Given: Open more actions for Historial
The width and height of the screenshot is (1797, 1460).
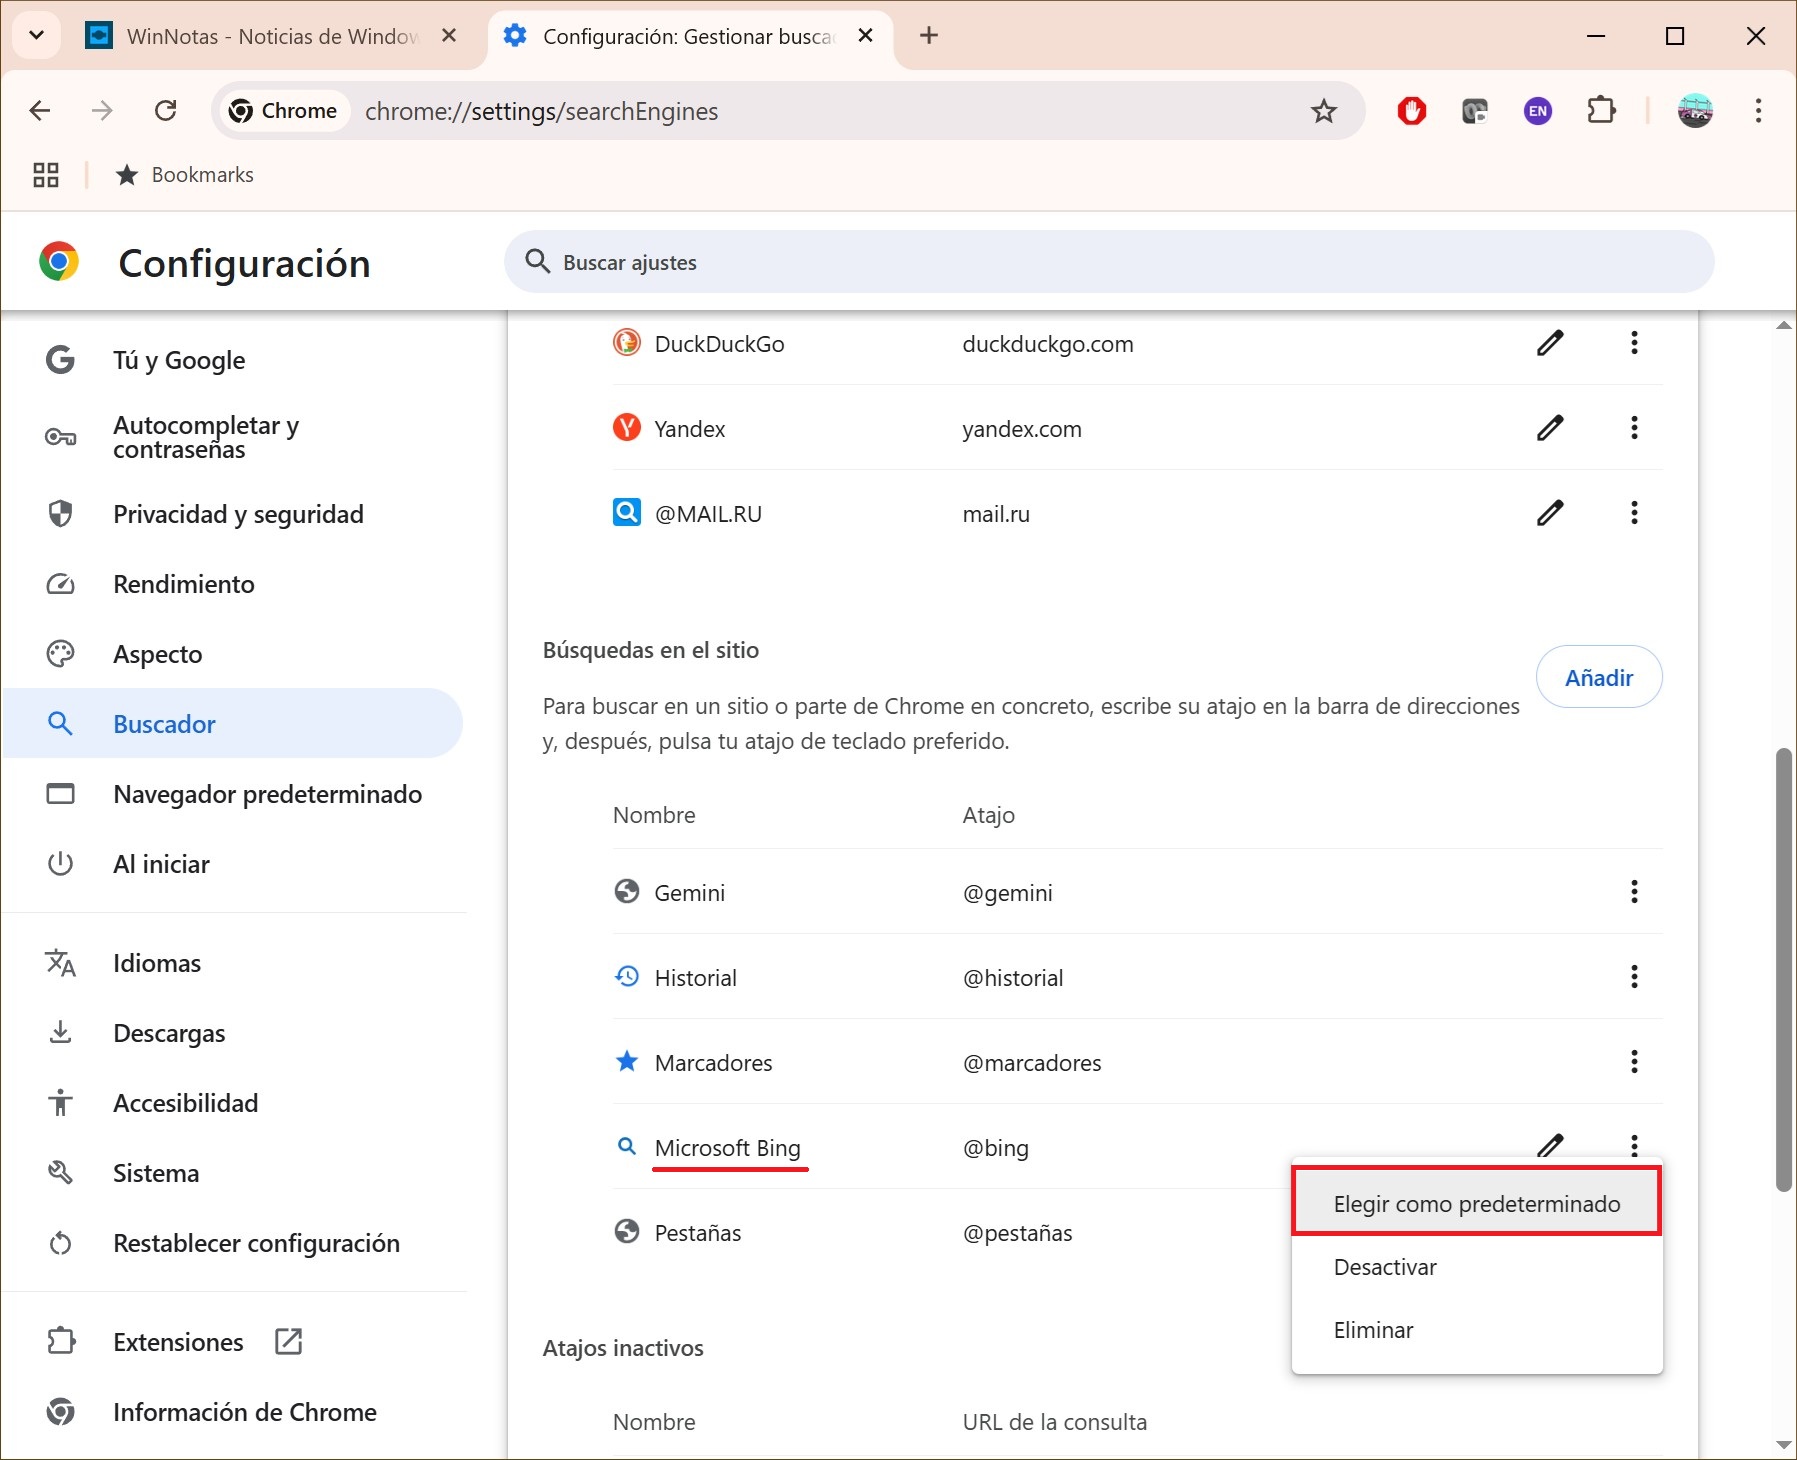Looking at the screenshot, I should click(1634, 976).
